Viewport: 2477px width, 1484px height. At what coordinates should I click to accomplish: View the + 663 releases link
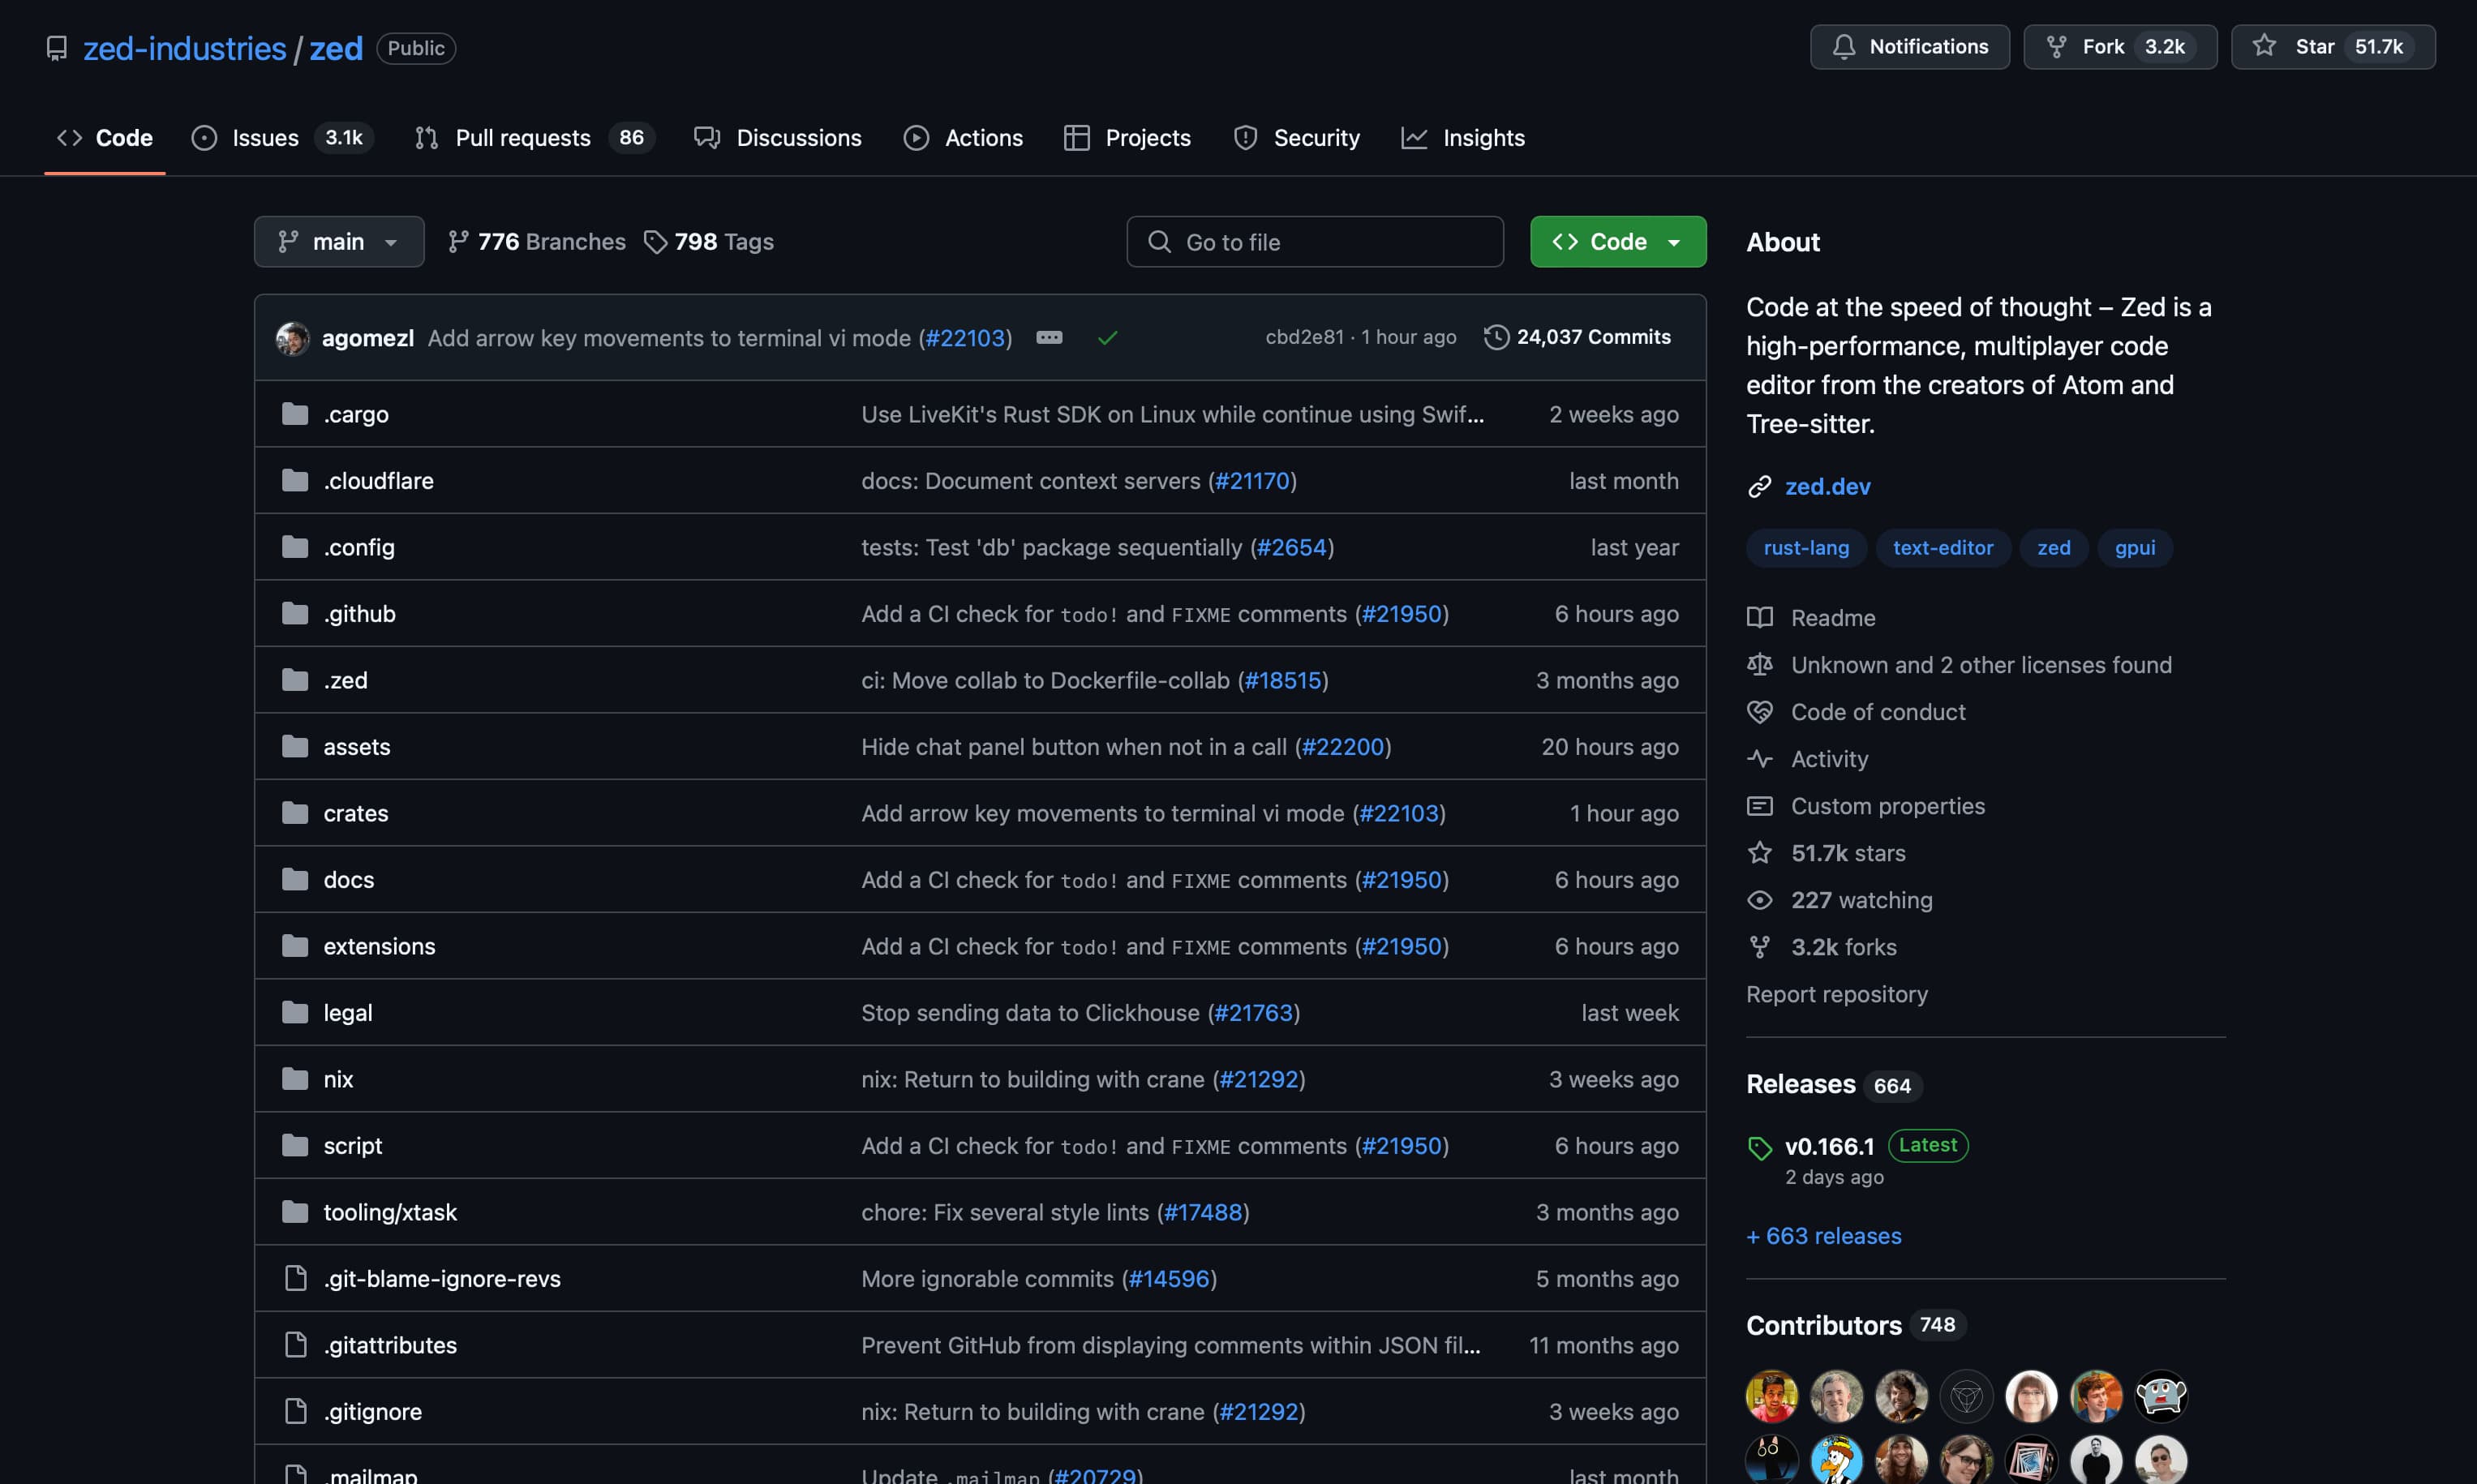pos(1823,1236)
